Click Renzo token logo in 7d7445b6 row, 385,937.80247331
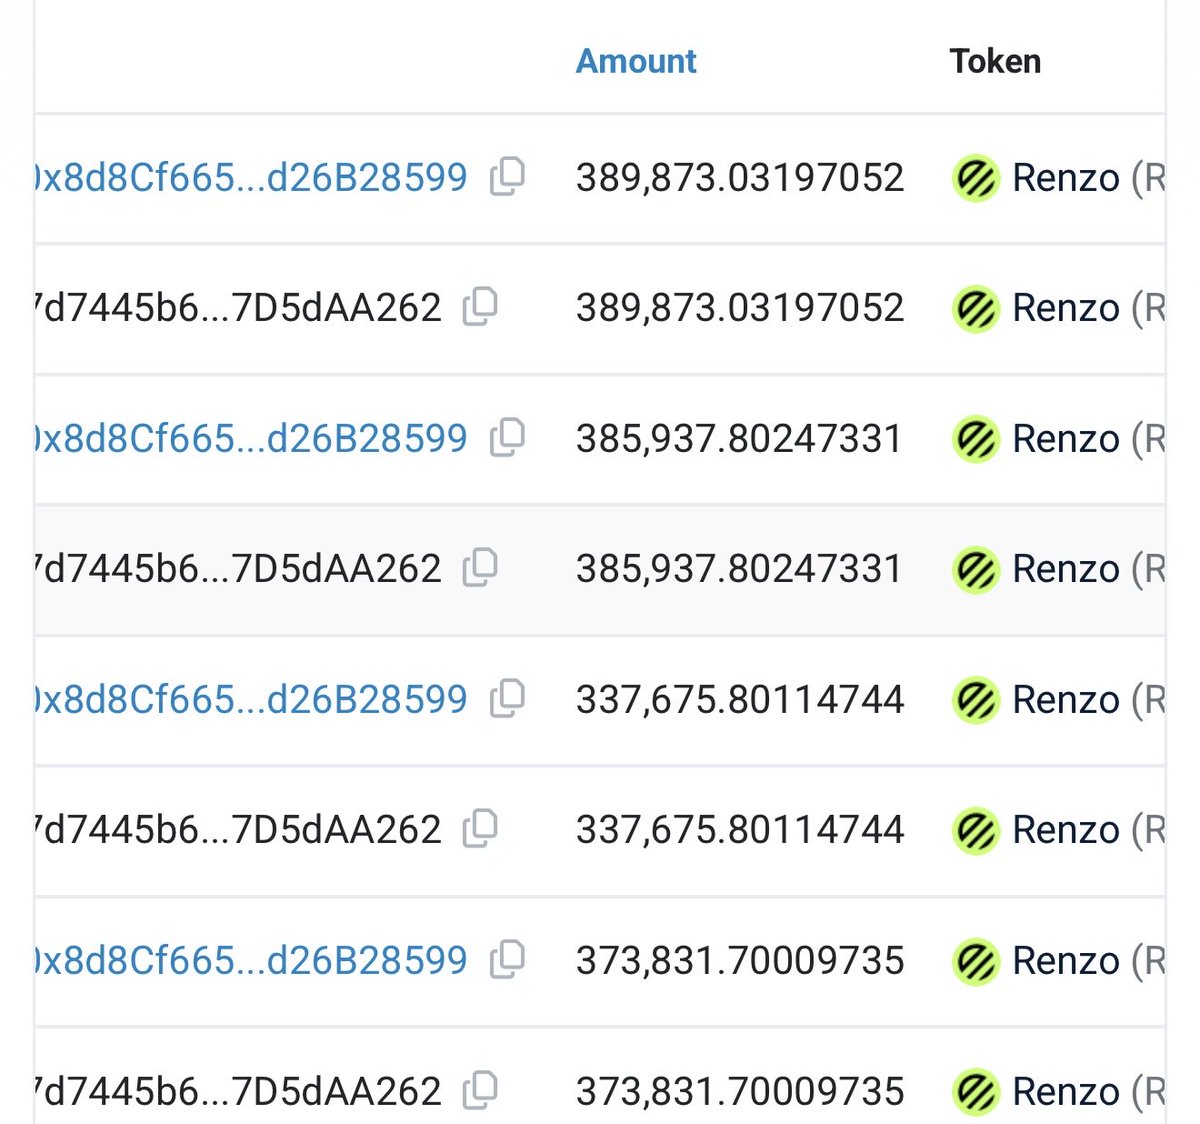 coord(976,569)
